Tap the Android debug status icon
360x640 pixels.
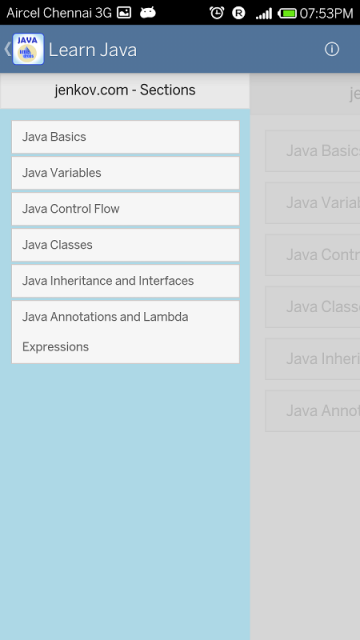coord(148,13)
